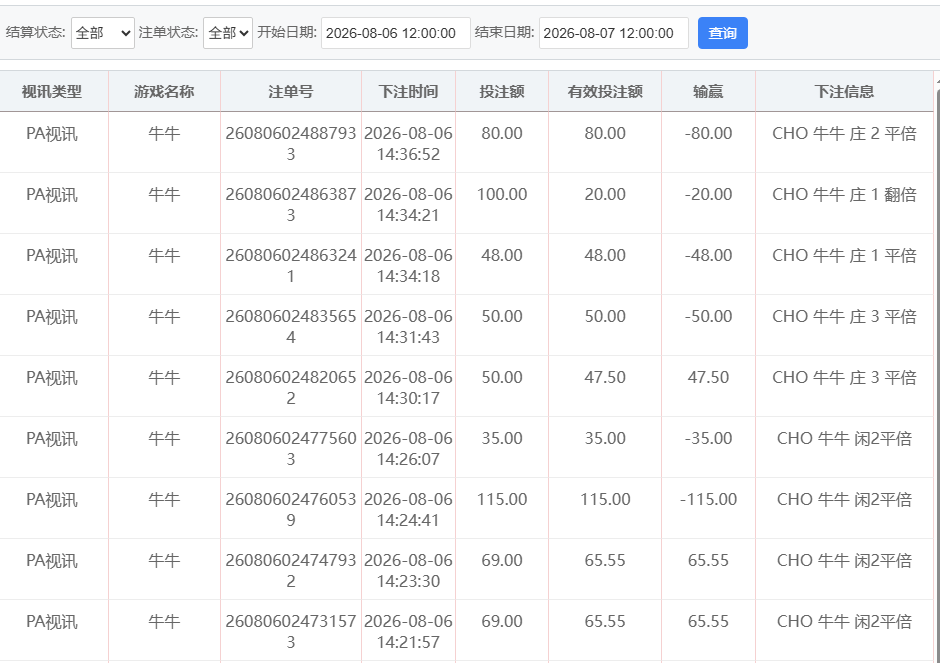The height and width of the screenshot is (663, 940).
Task: Click bet time 2026-08-06 14:30:17
Action: click(x=408, y=388)
